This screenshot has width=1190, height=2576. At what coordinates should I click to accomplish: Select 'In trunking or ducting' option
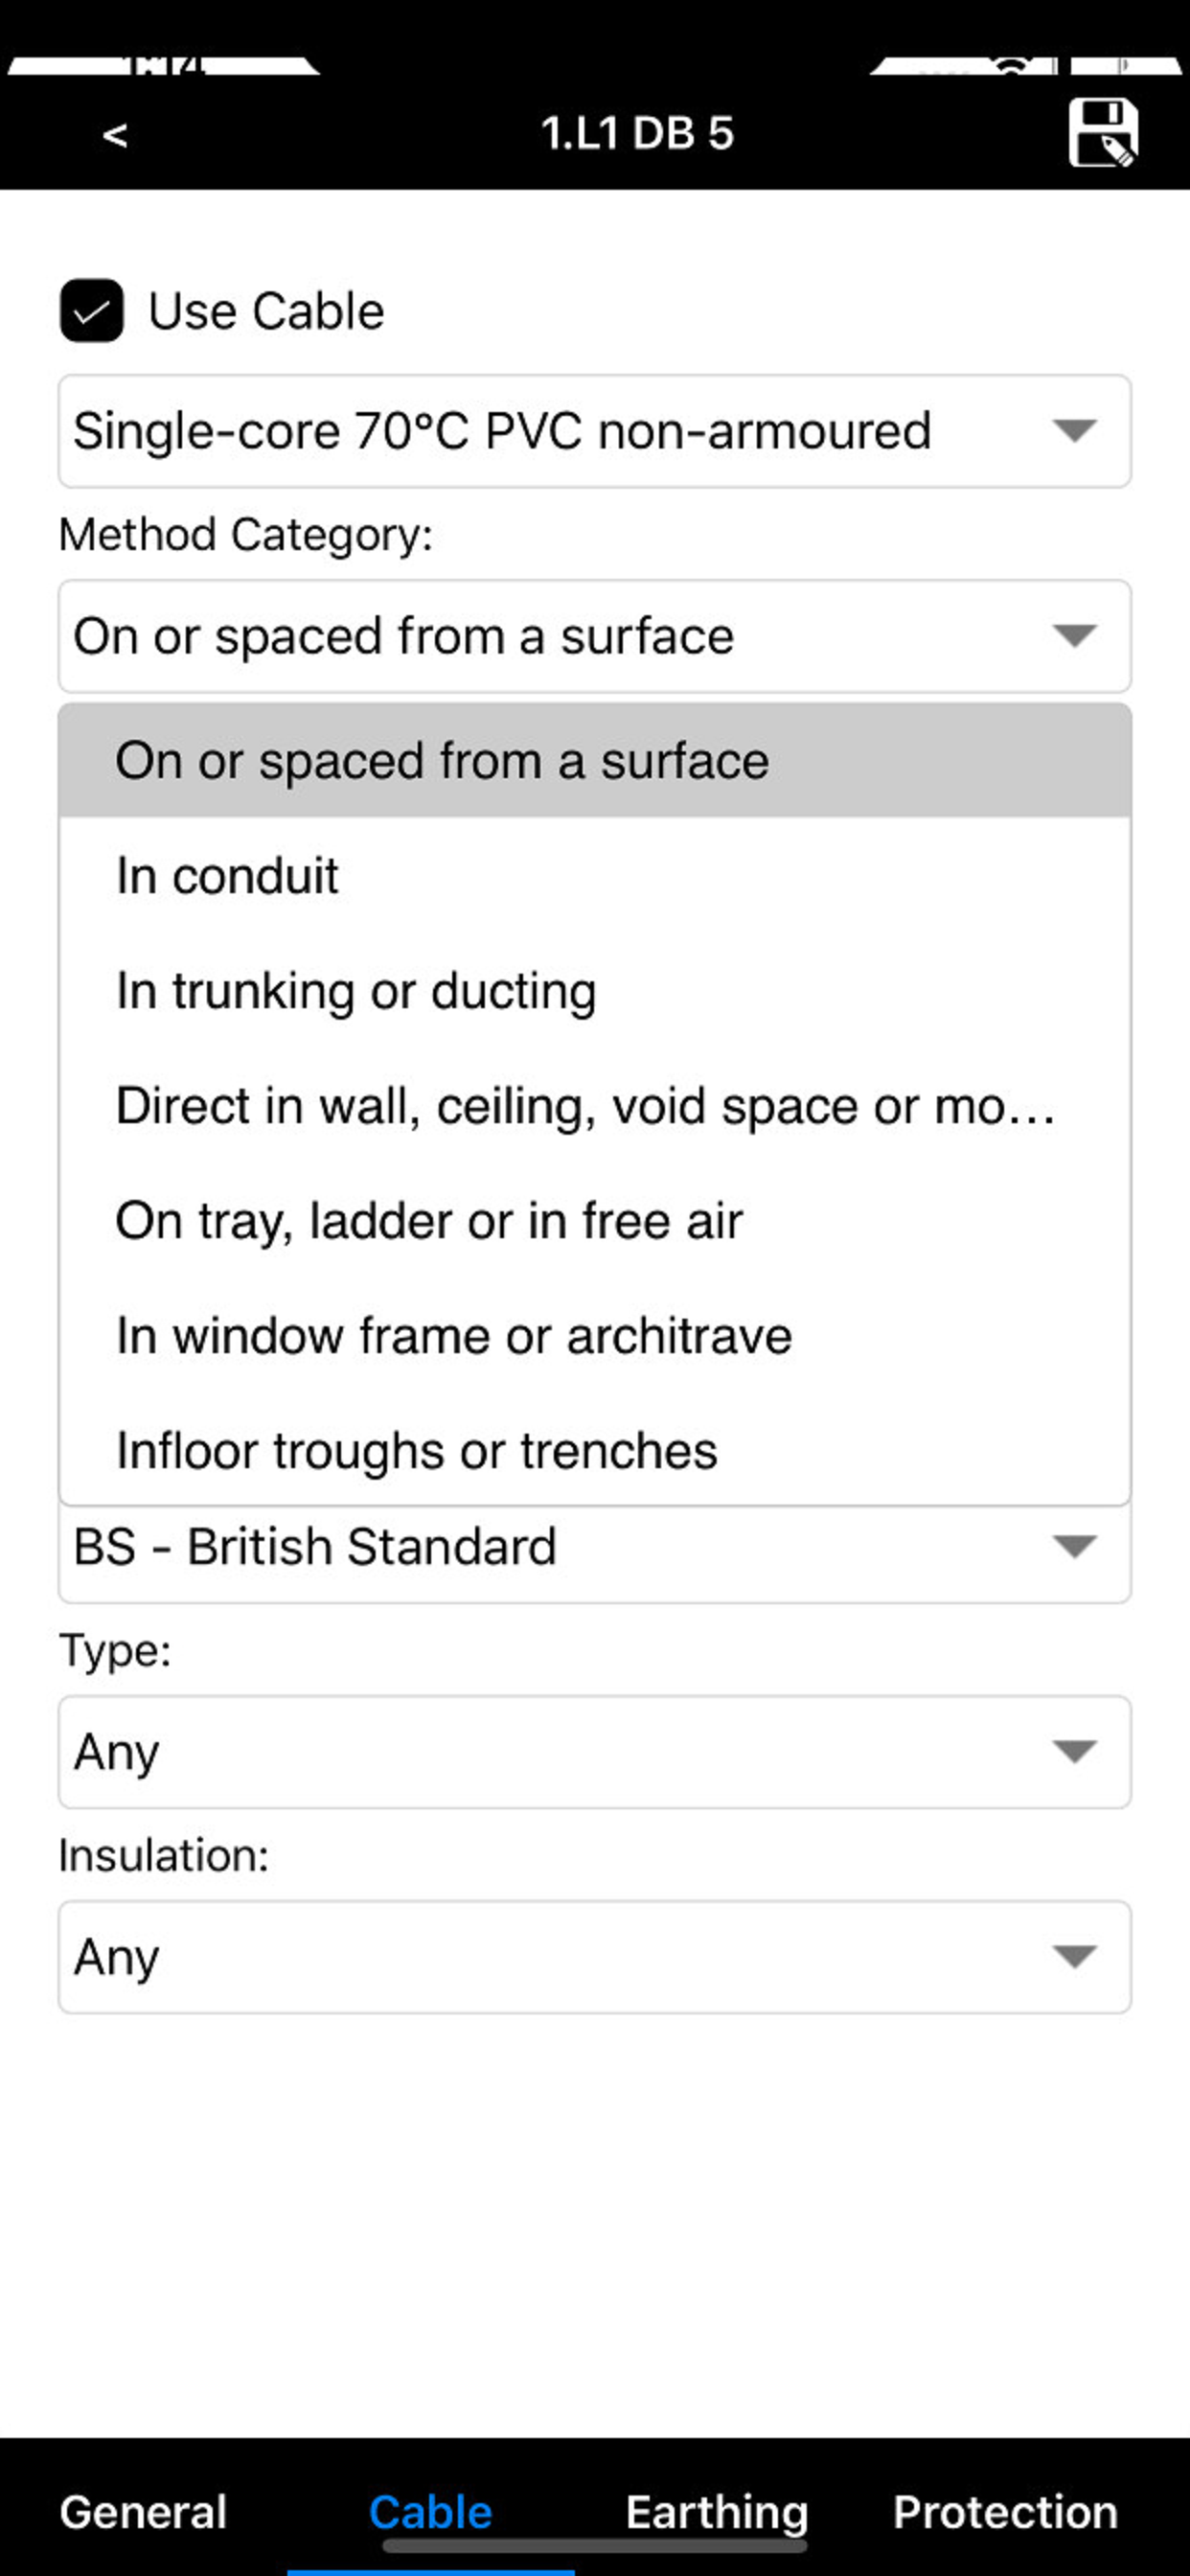[595, 990]
